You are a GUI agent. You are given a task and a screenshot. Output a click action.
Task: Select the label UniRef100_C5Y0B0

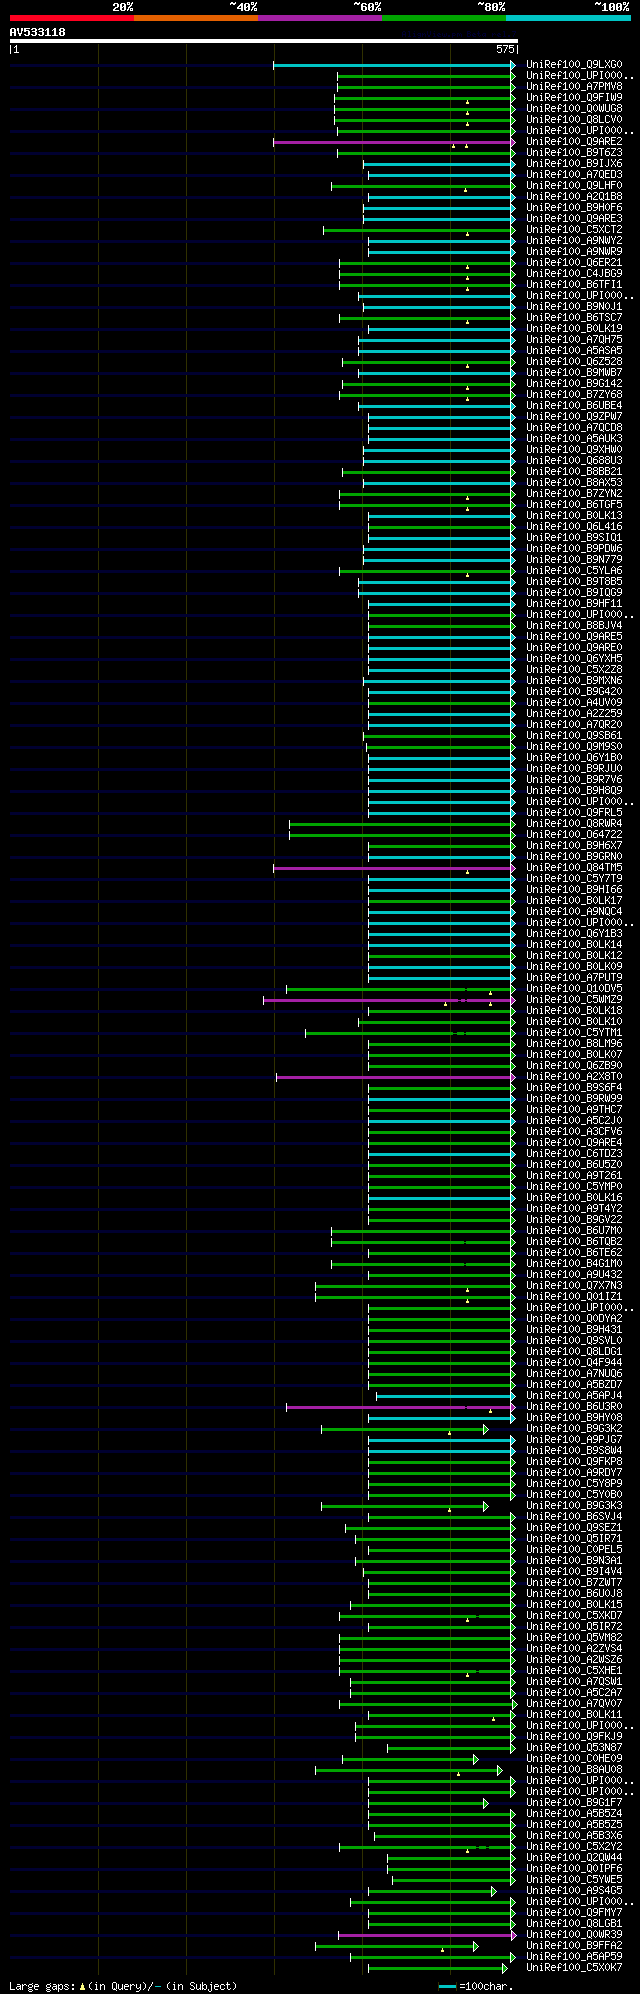pyautogui.click(x=574, y=1495)
